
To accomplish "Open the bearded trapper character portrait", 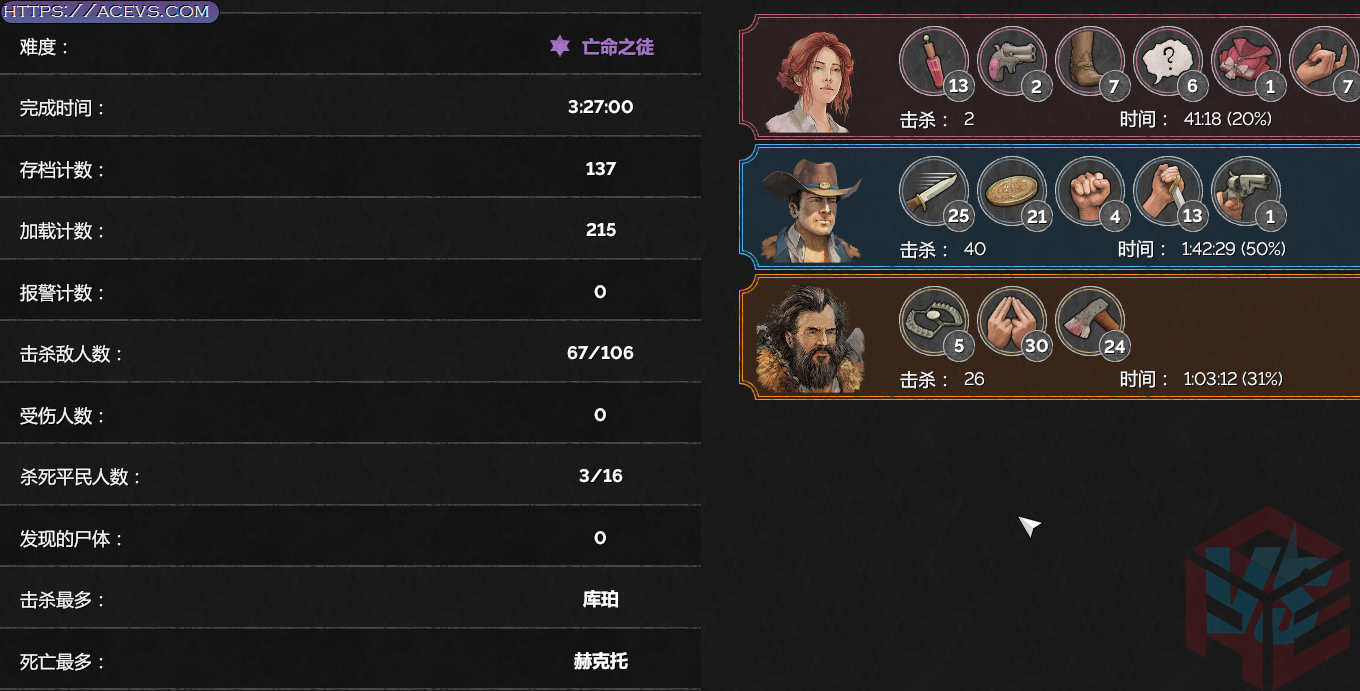I will (811, 339).
